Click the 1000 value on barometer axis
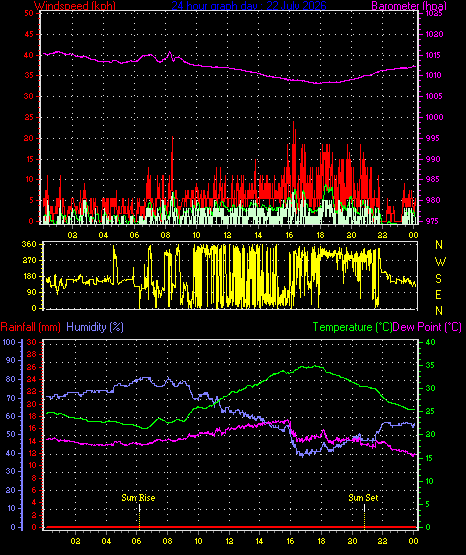 [x=434, y=117]
